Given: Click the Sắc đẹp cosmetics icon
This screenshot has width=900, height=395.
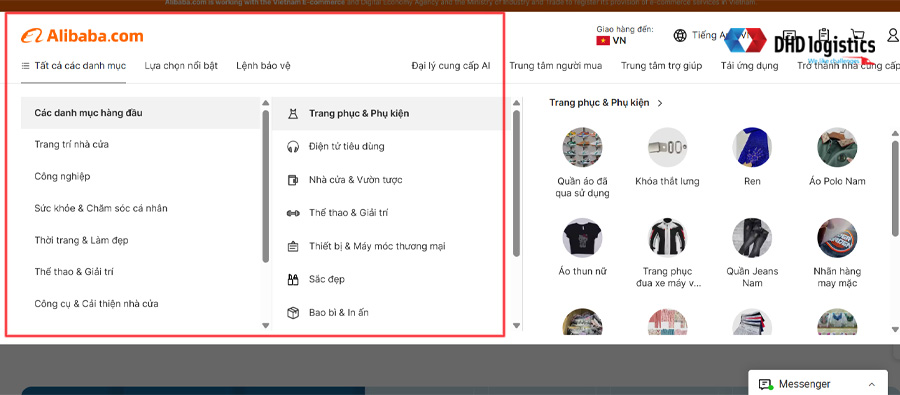Looking at the screenshot, I should tap(293, 280).
